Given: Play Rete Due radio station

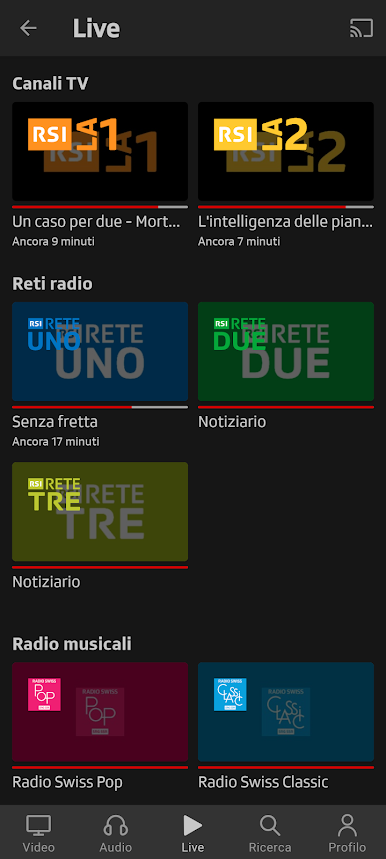Looking at the screenshot, I should pos(286,352).
